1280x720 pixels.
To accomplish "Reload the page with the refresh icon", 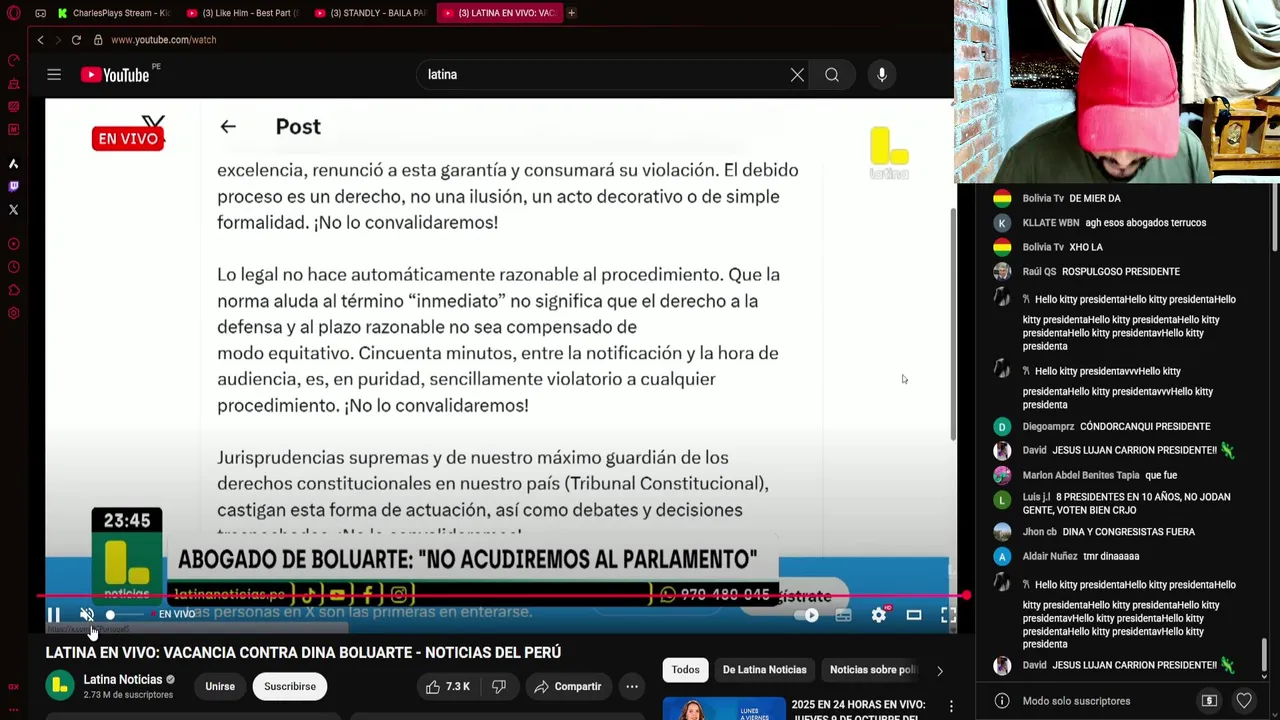I will coord(76,40).
